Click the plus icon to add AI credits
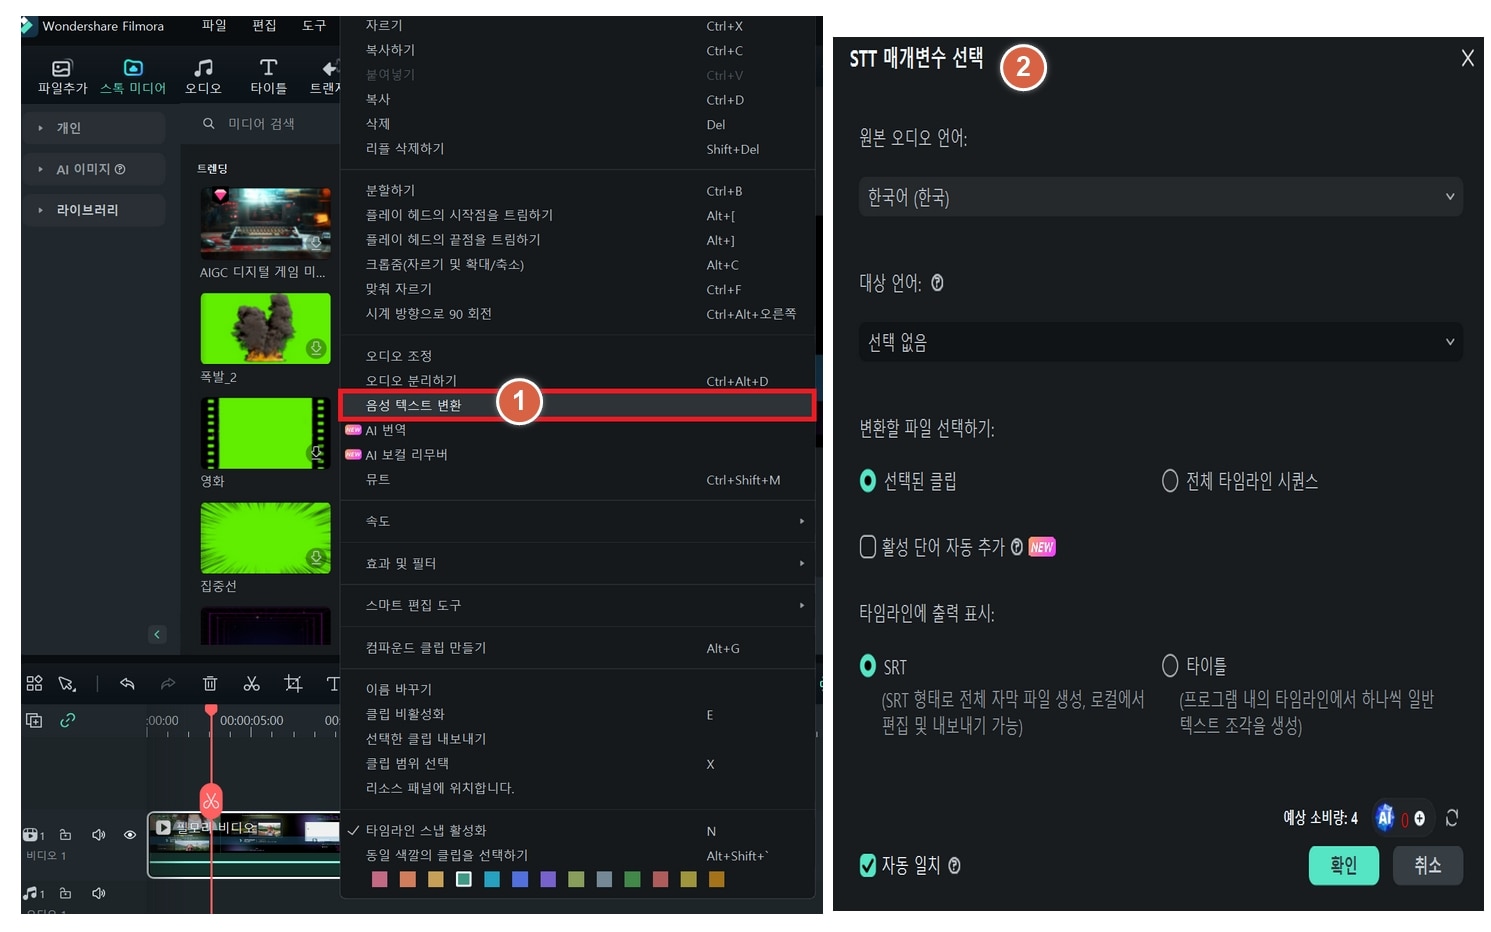This screenshot has width=1491, height=932. point(1419,819)
